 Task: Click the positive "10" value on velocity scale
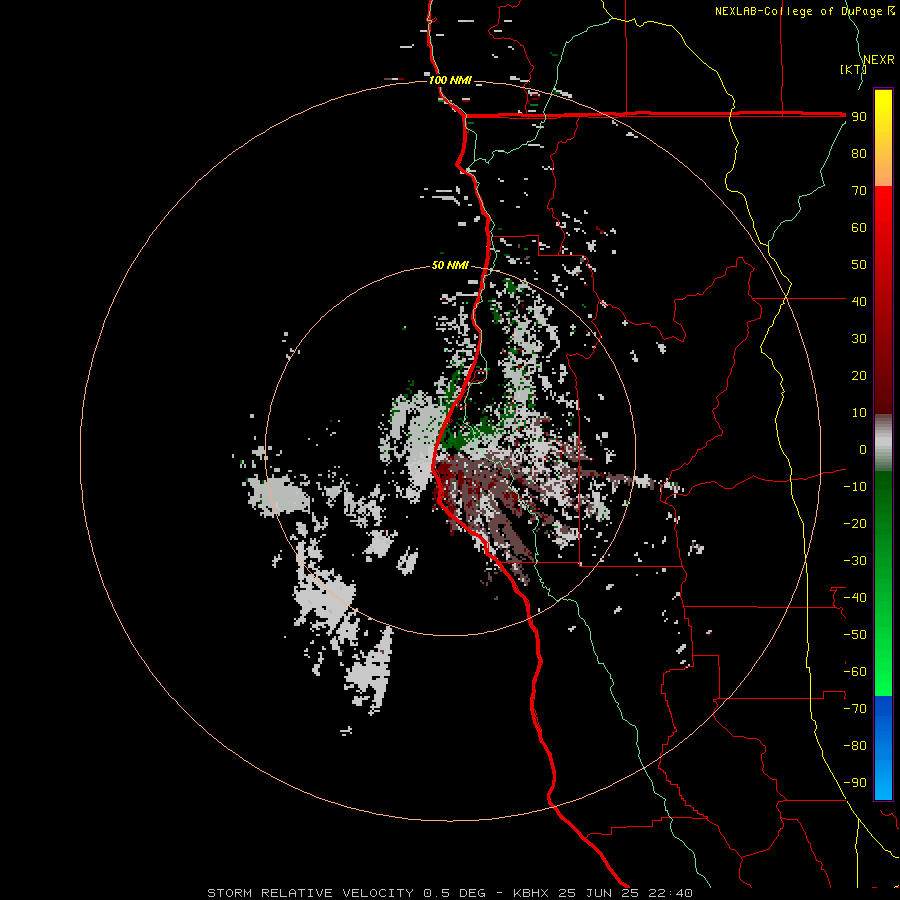pos(859,413)
